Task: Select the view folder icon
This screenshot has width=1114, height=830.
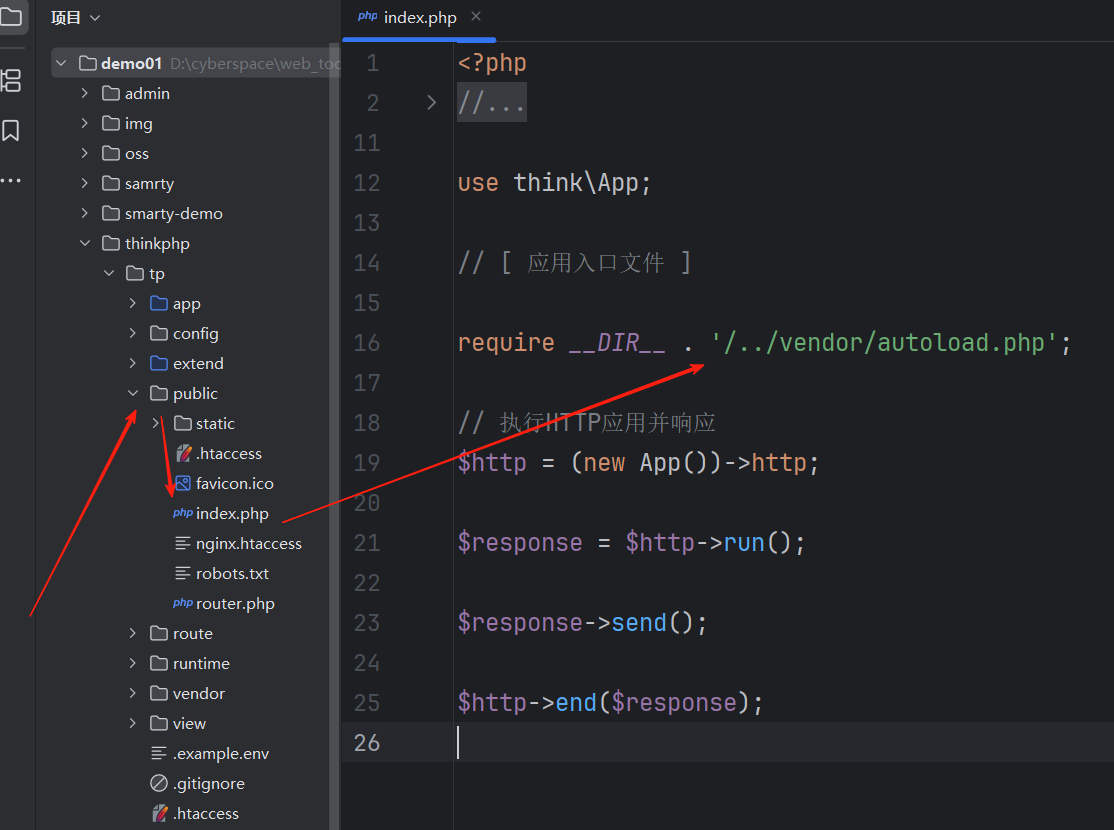Action: tap(159, 723)
